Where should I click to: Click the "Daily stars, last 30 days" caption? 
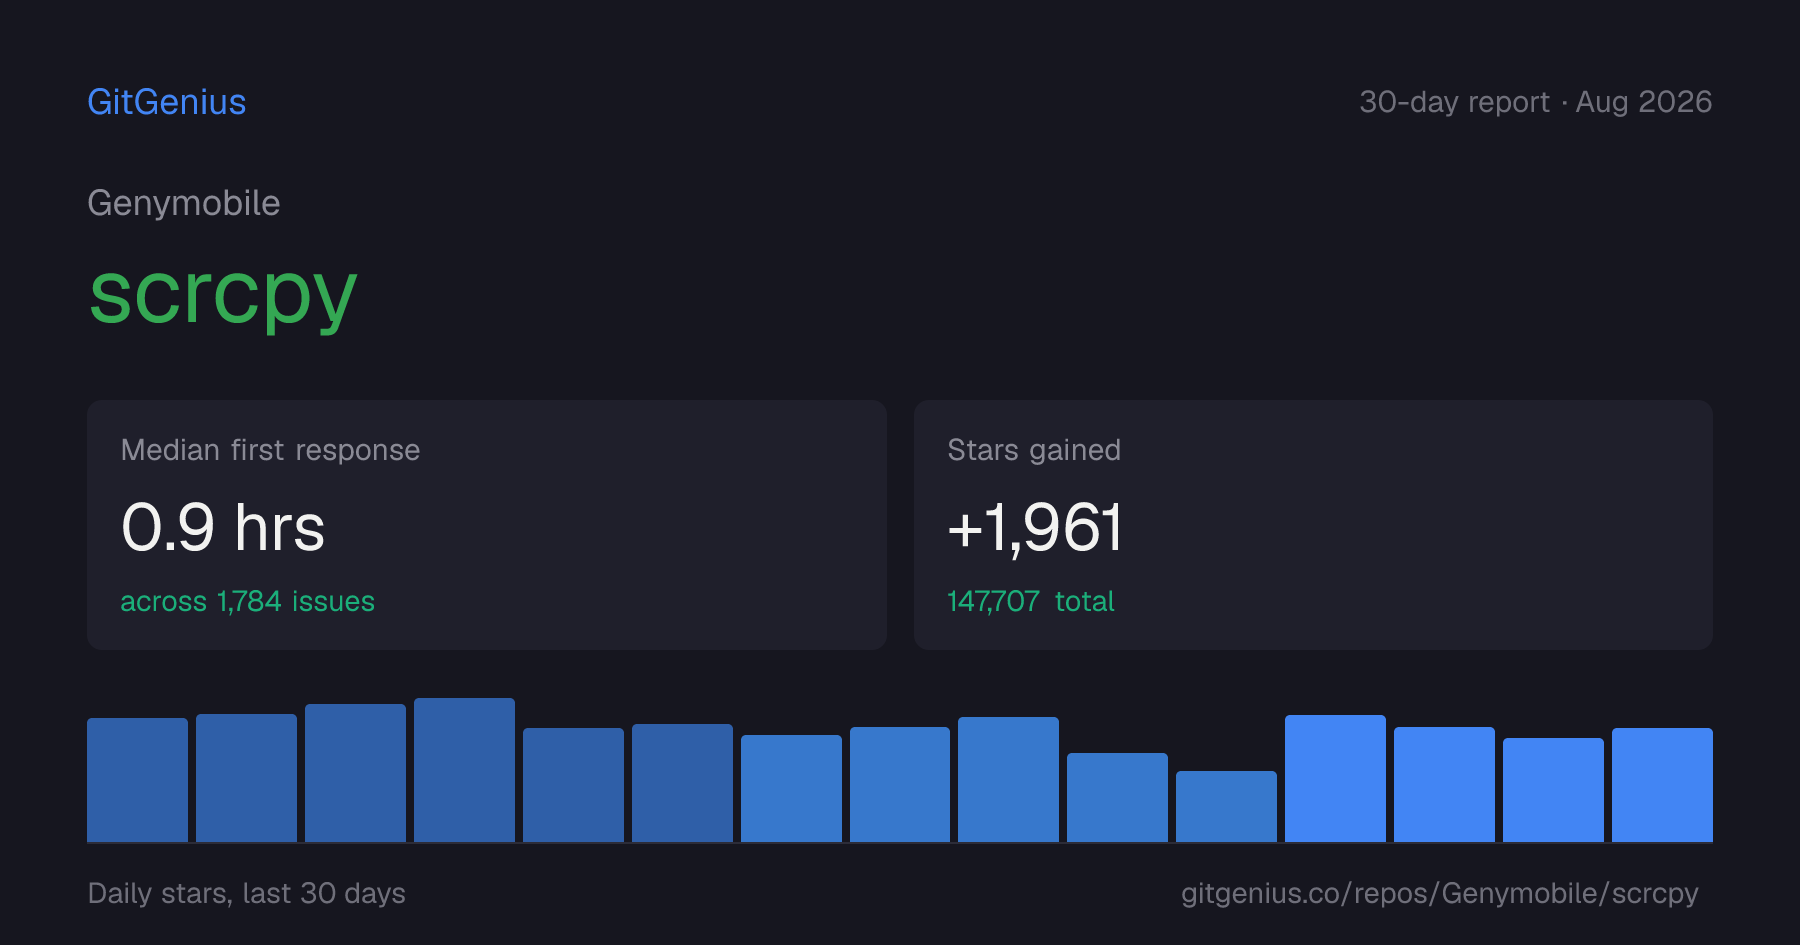247,893
